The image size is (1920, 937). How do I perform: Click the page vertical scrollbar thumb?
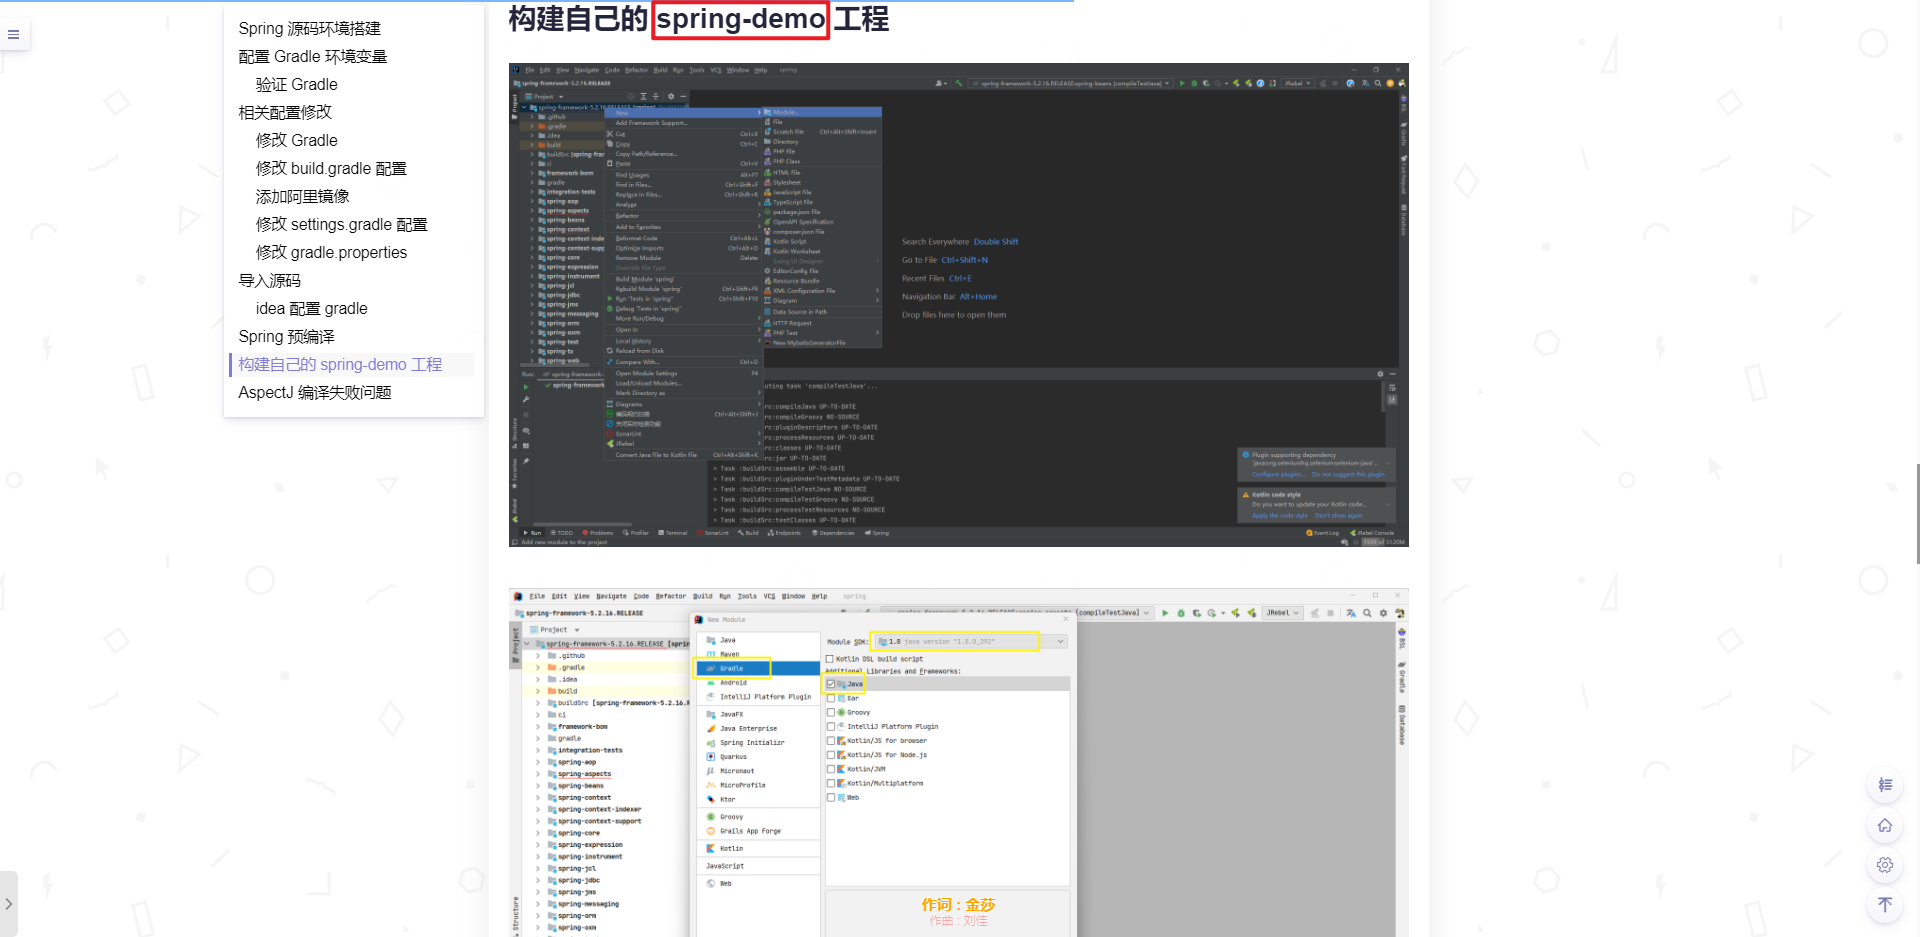(1917, 514)
